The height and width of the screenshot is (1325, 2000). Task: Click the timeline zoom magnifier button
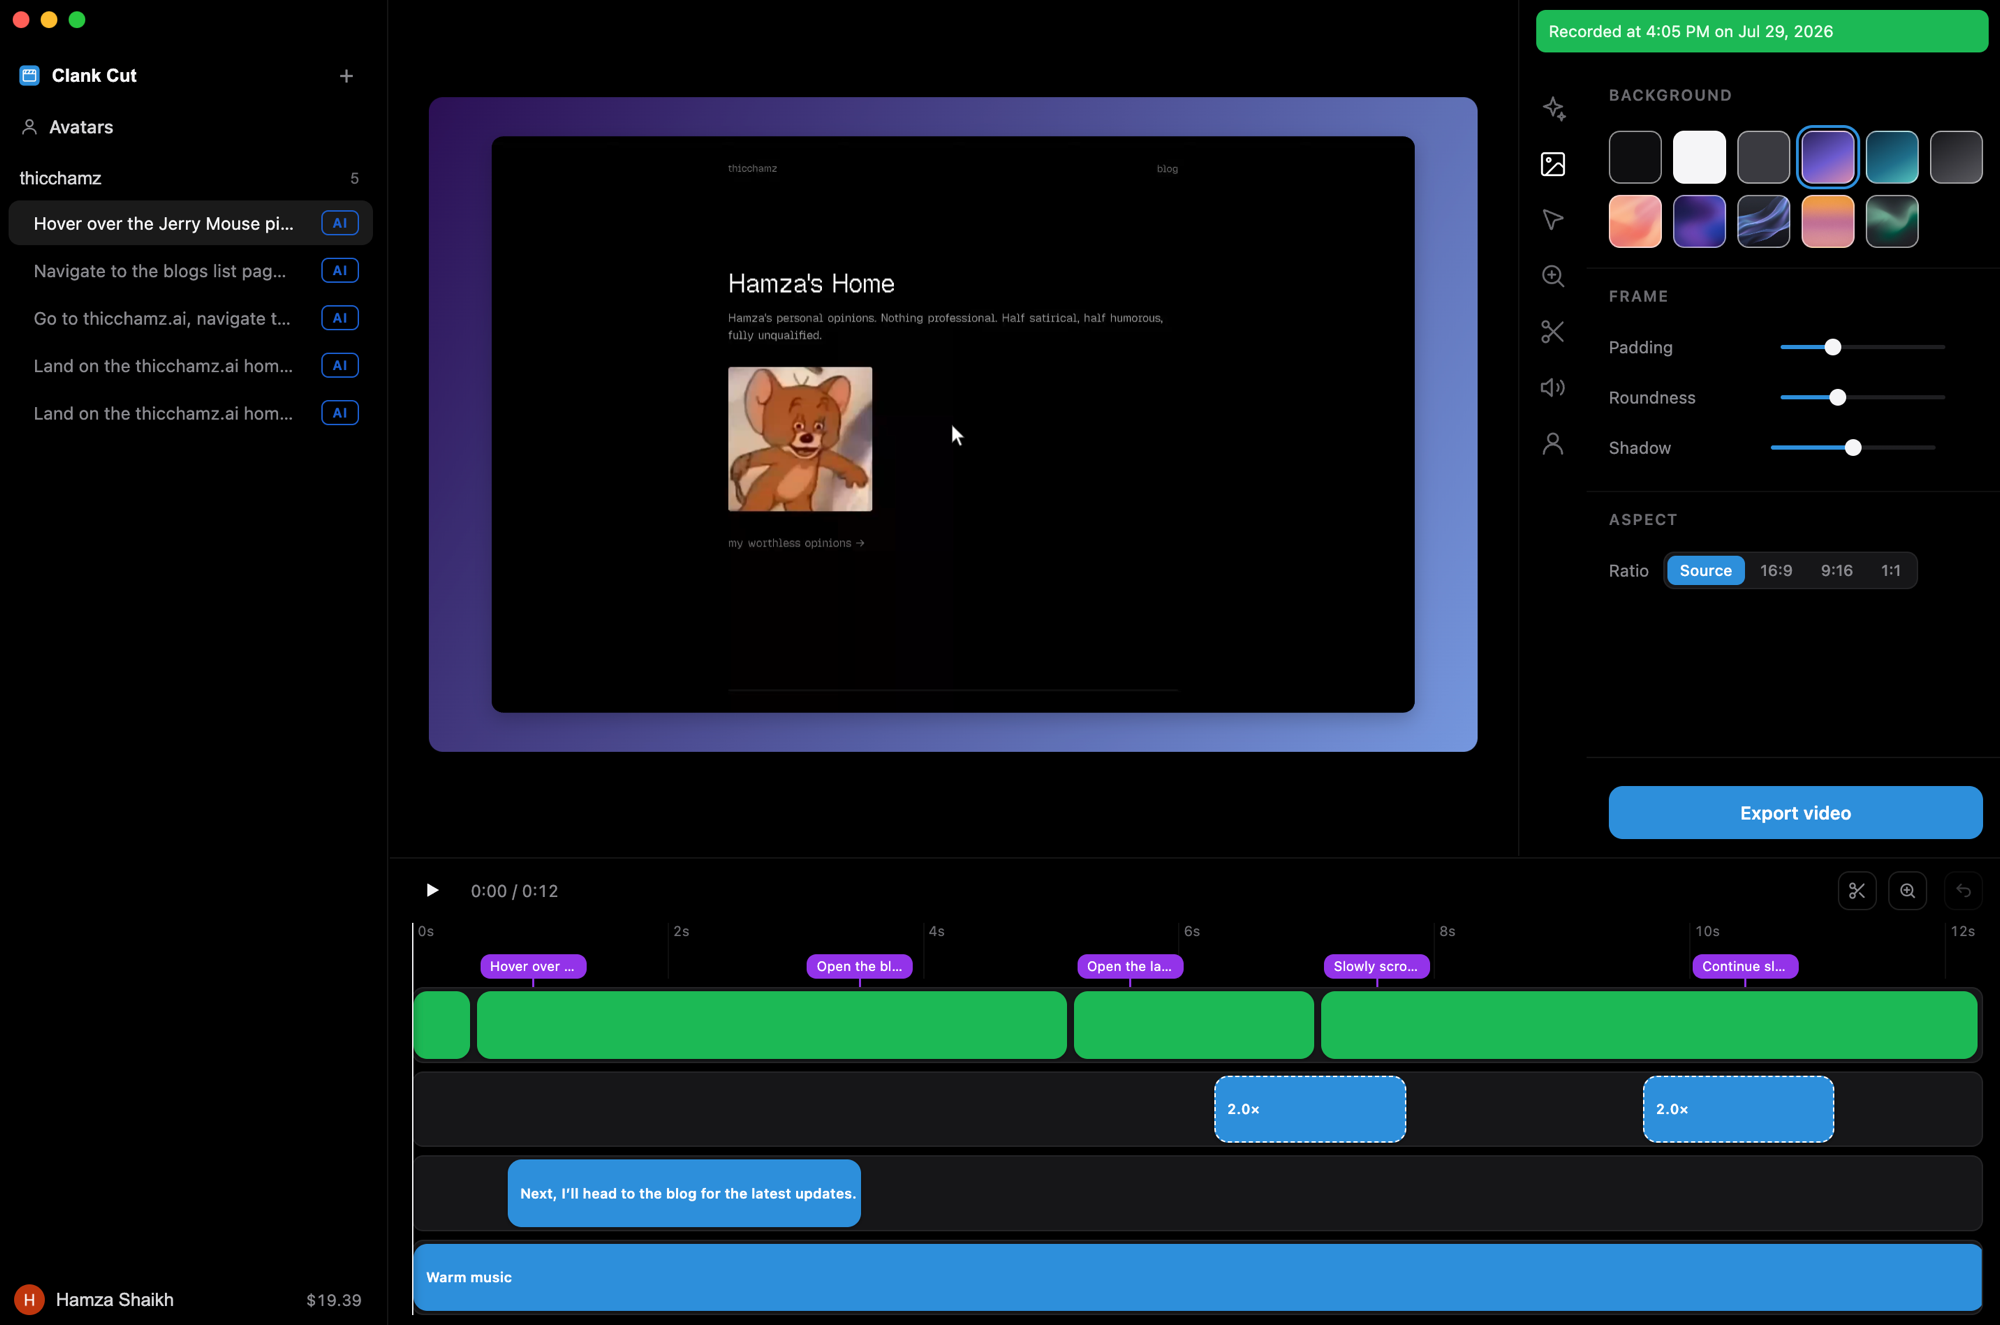[1908, 891]
